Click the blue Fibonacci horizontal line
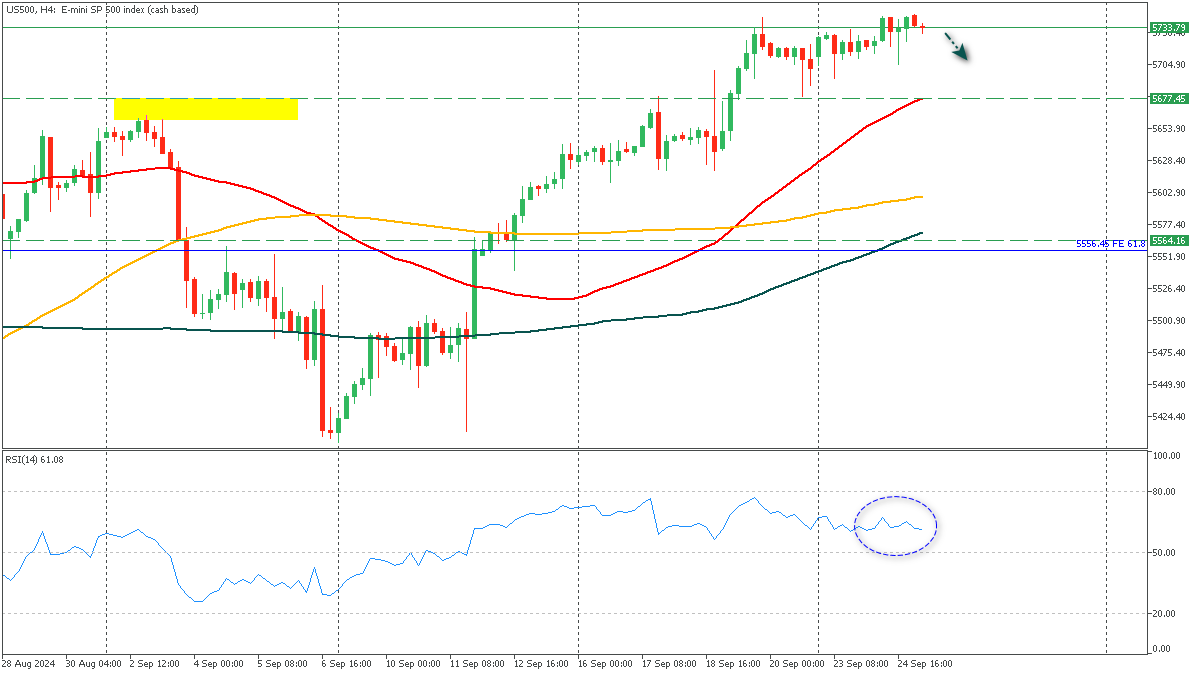1200x675 pixels. (700, 250)
